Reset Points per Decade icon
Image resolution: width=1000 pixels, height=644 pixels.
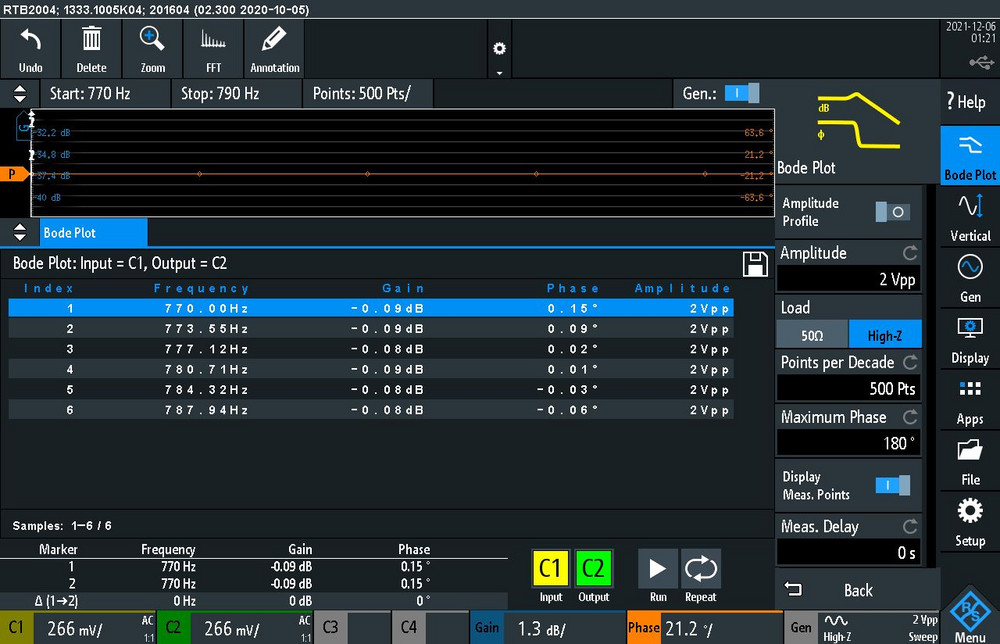(x=910, y=362)
